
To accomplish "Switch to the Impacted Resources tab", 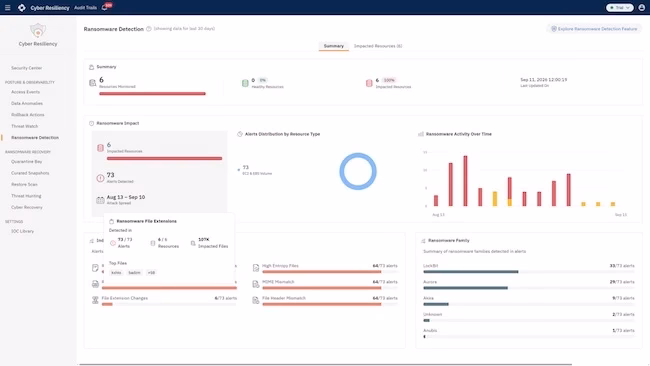I will tap(378, 46).
